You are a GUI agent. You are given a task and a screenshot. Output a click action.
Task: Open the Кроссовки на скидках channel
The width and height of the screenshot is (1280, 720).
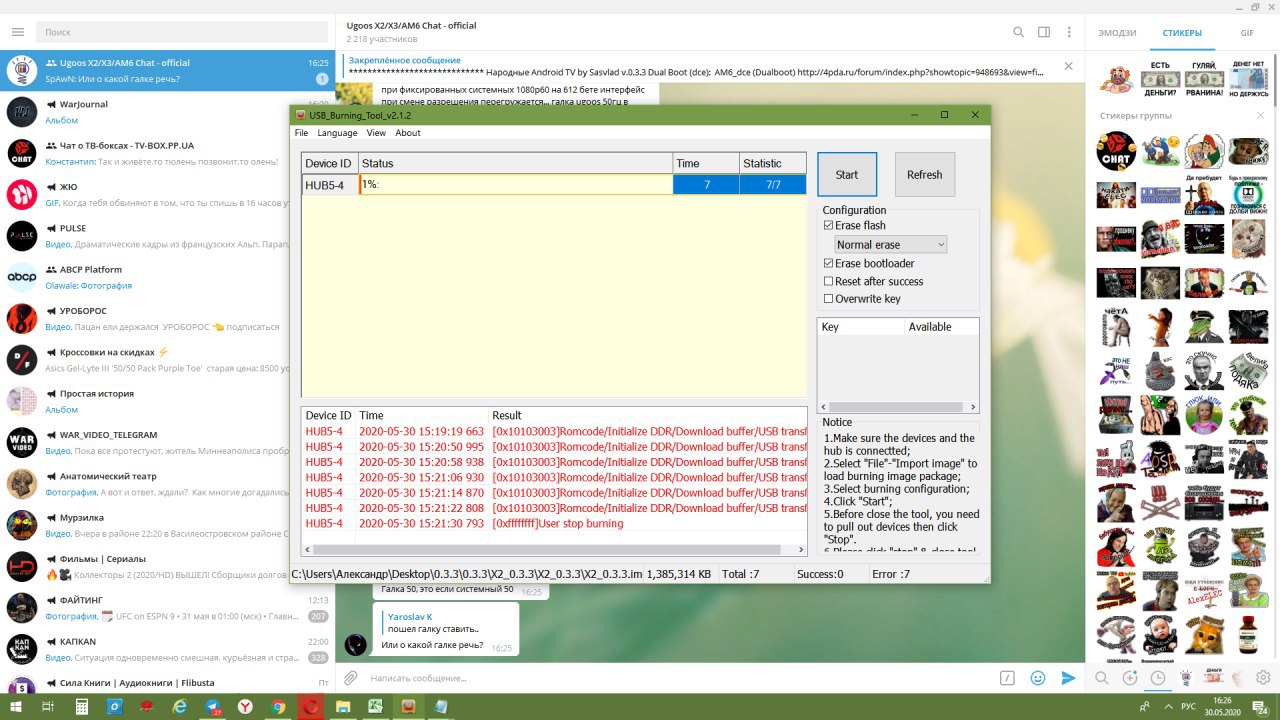[x=167, y=359]
